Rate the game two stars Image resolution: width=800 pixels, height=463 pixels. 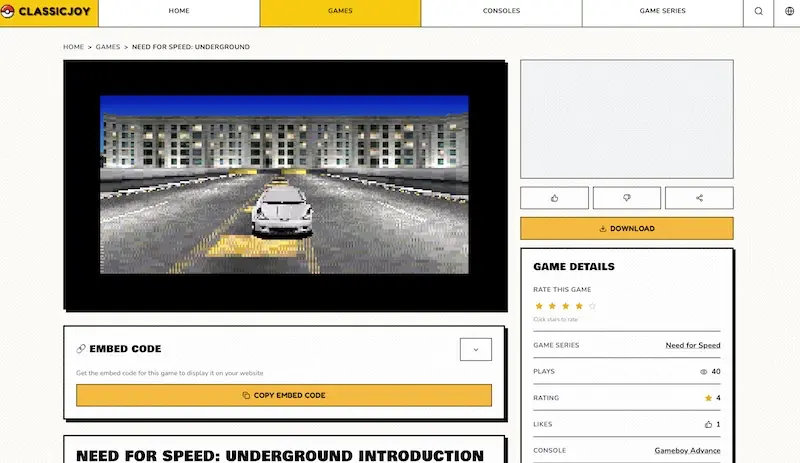coord(552,306)
